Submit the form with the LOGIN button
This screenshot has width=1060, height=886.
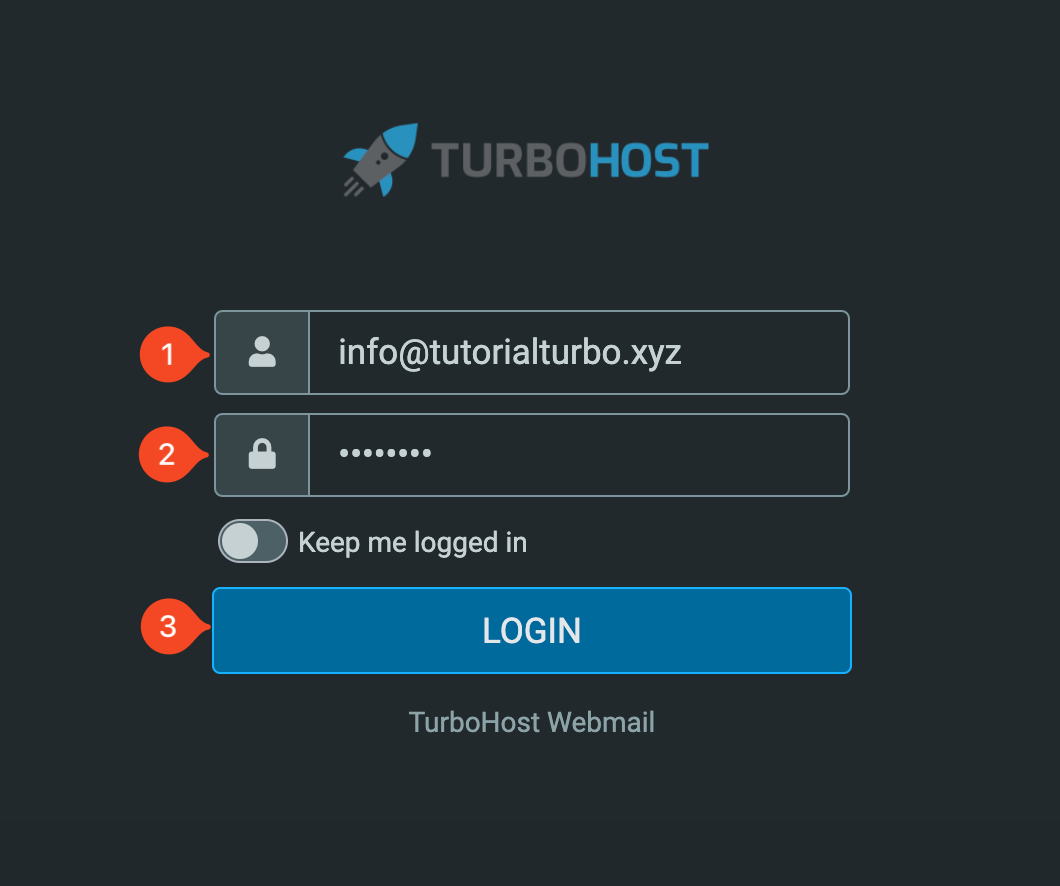pyautogui.click(x=532, y=631)
